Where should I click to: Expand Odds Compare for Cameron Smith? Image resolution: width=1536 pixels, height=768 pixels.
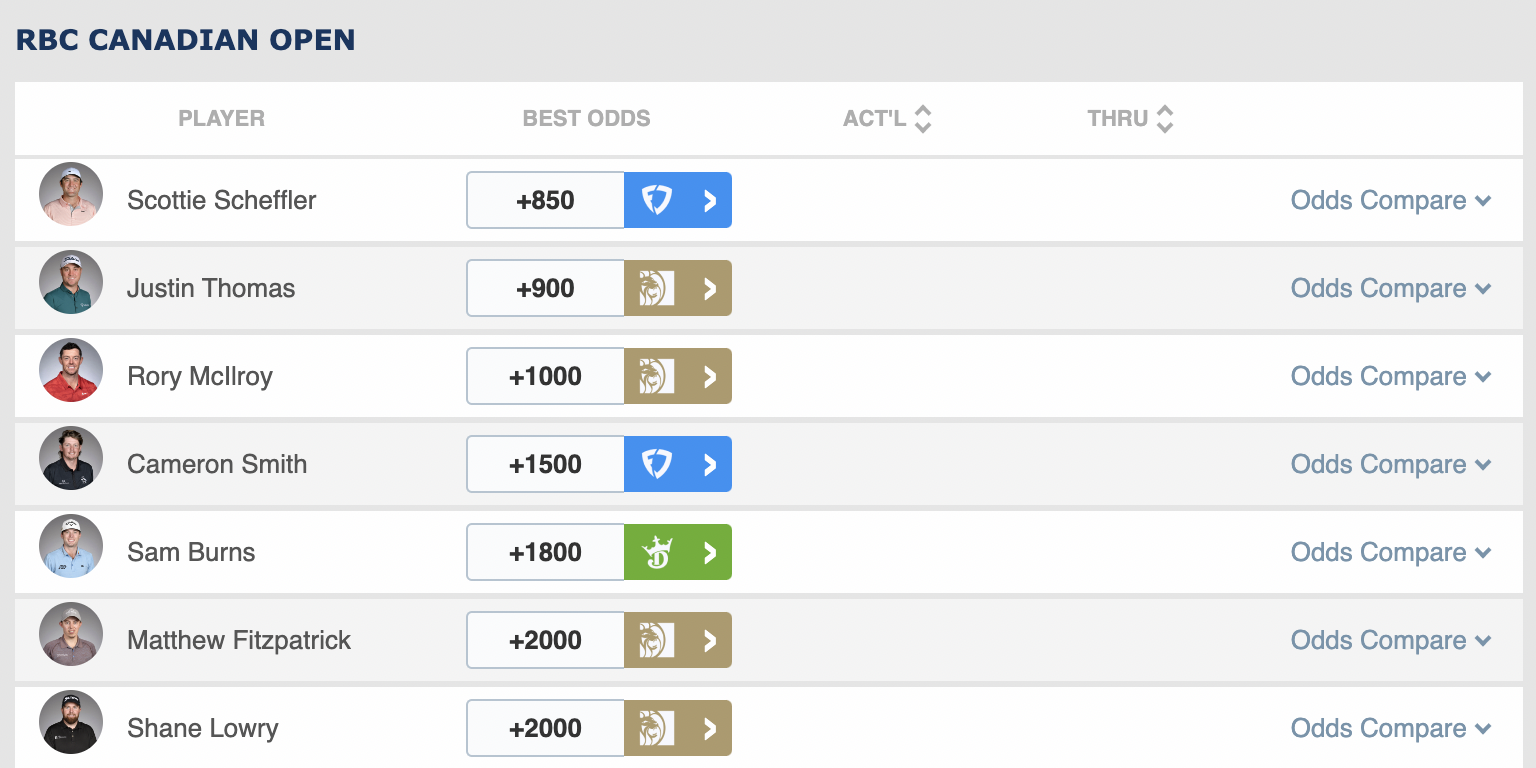point(1391,464)
